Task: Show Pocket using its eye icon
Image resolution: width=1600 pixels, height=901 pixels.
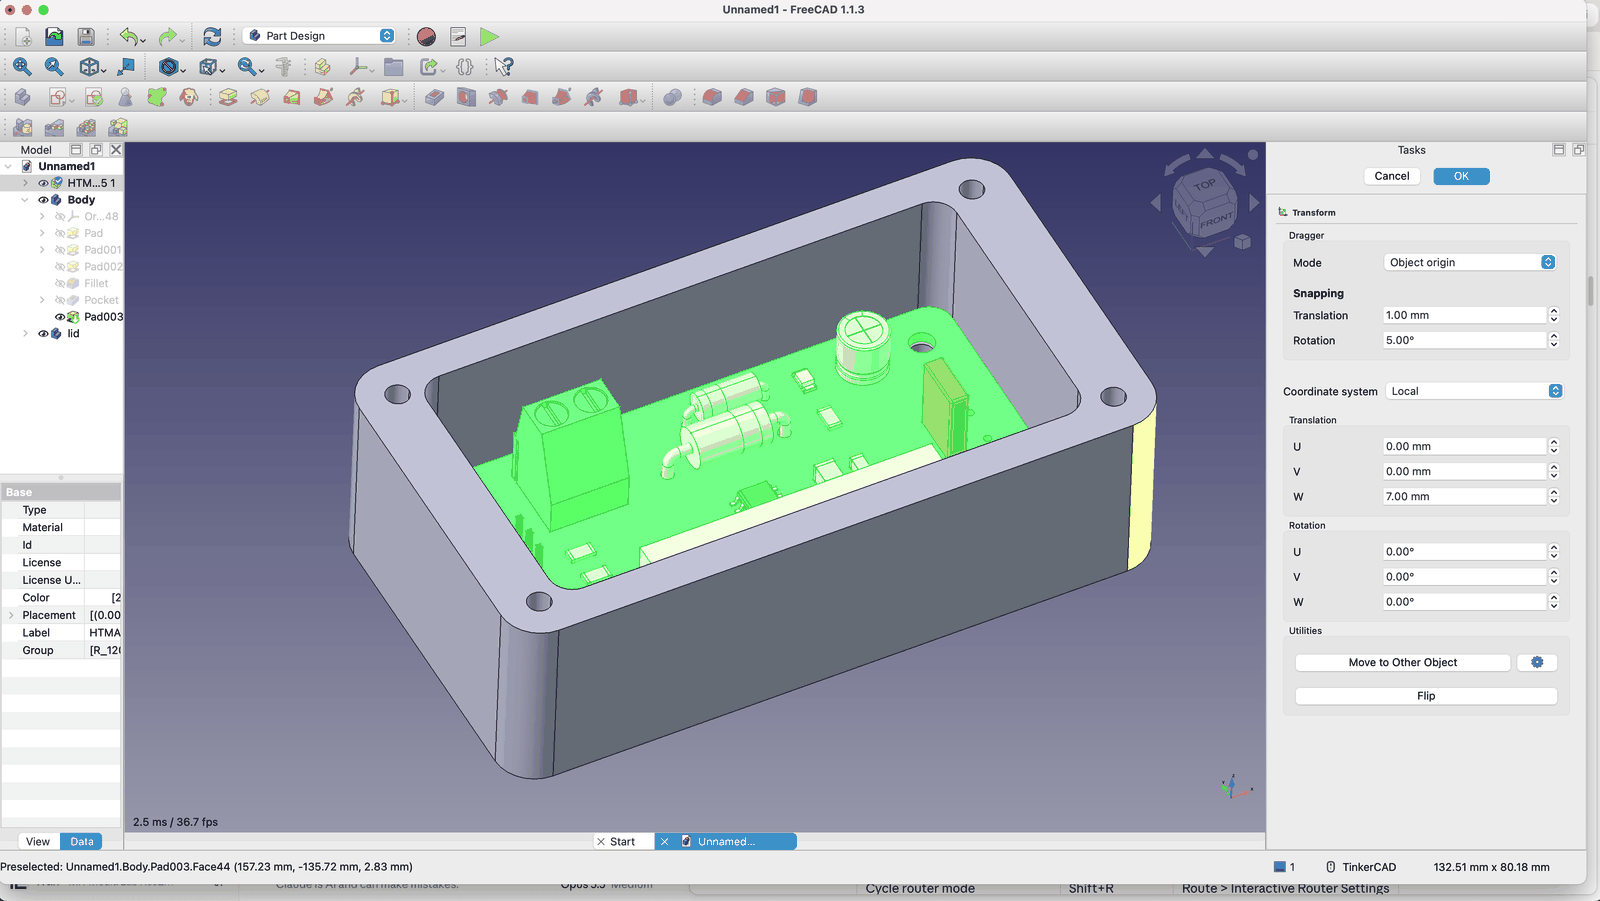Action: point(60,300)
